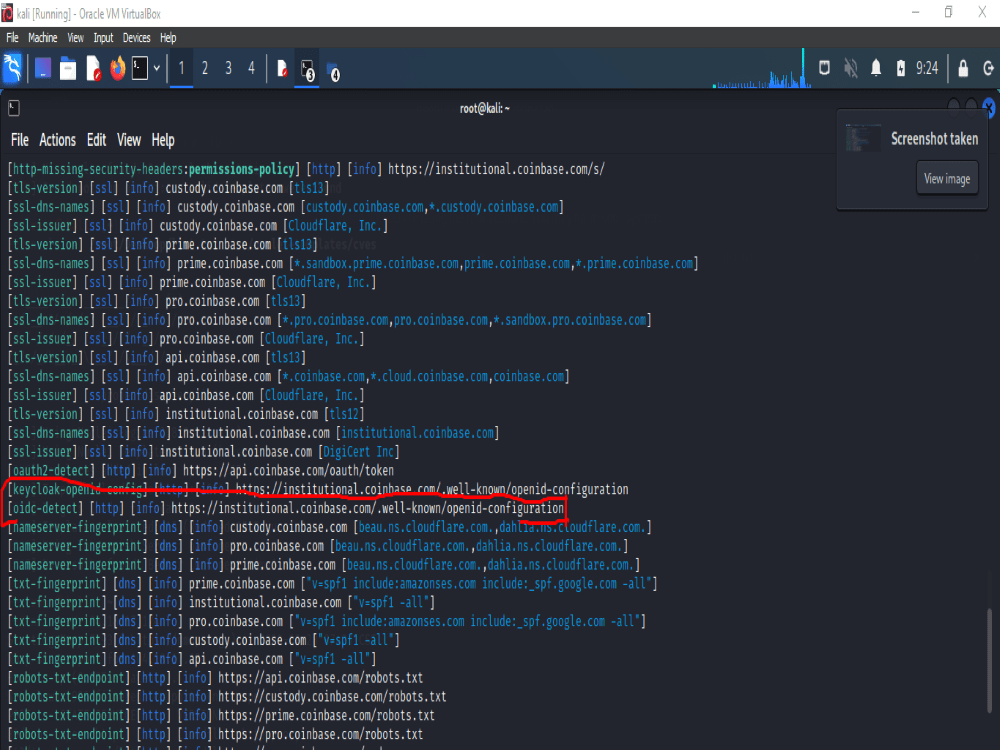Select the terminal window group with badge 3
The height and width of the screenshot is (750, 1000).
(x=307, y=70)
